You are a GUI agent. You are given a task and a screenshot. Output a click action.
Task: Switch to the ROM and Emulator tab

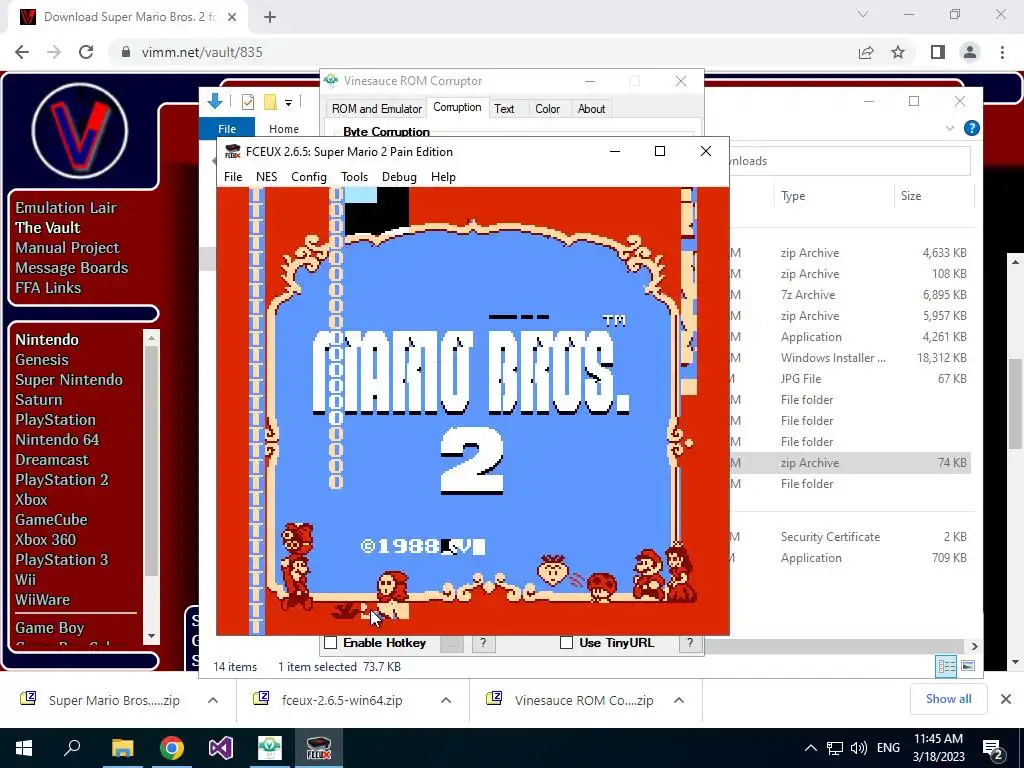(x=376, y=109)
